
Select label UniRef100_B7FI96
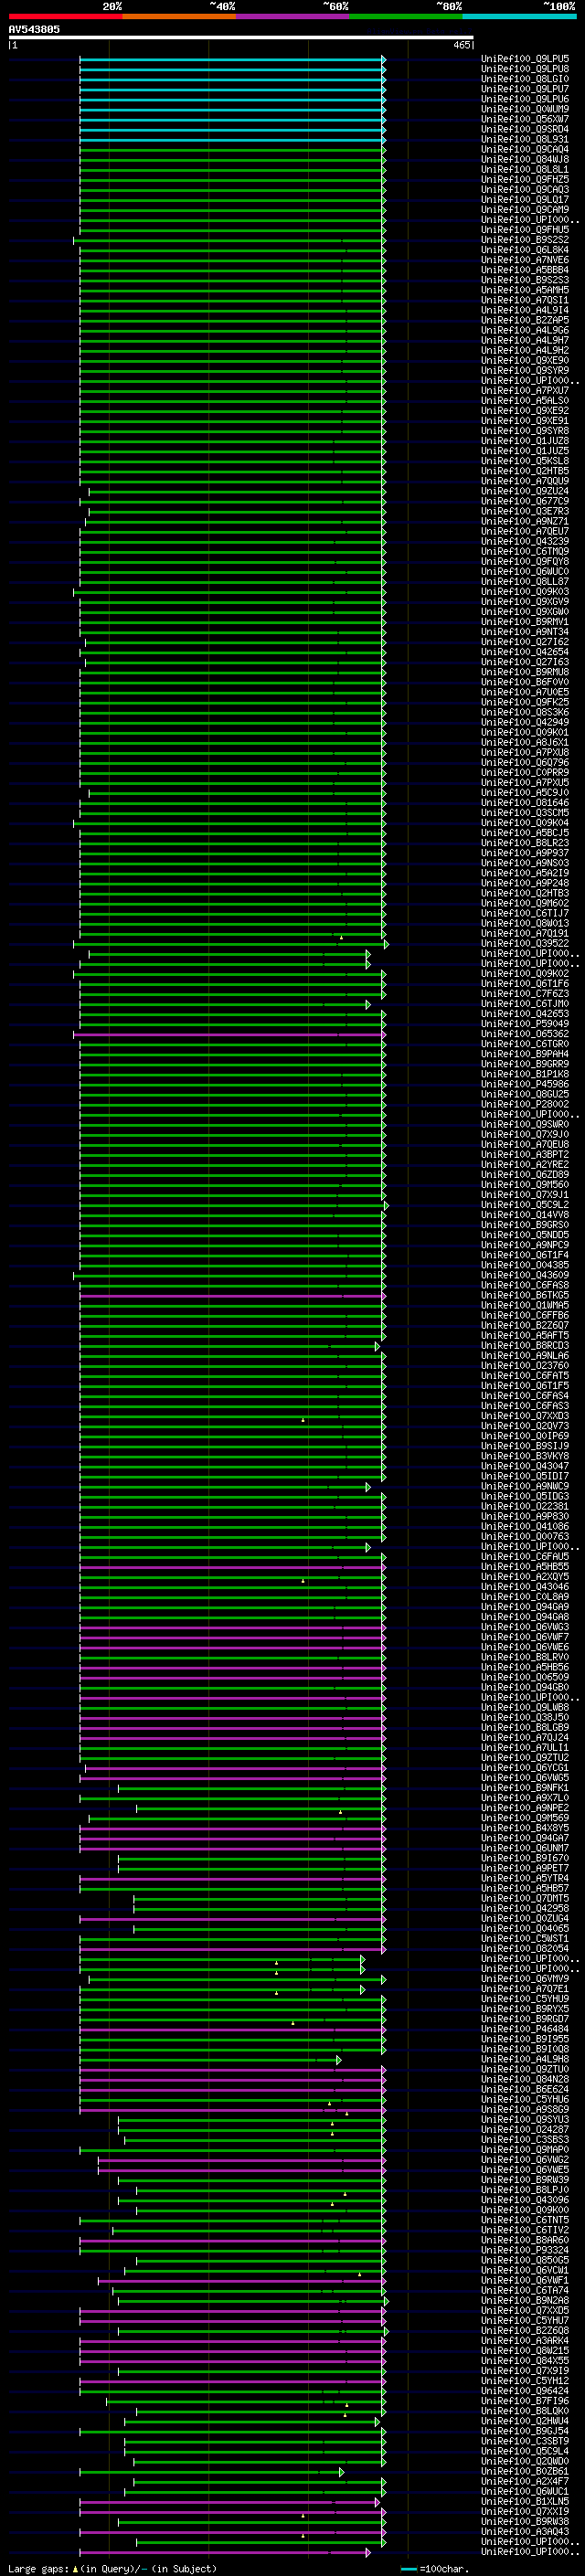(525, 2400)
